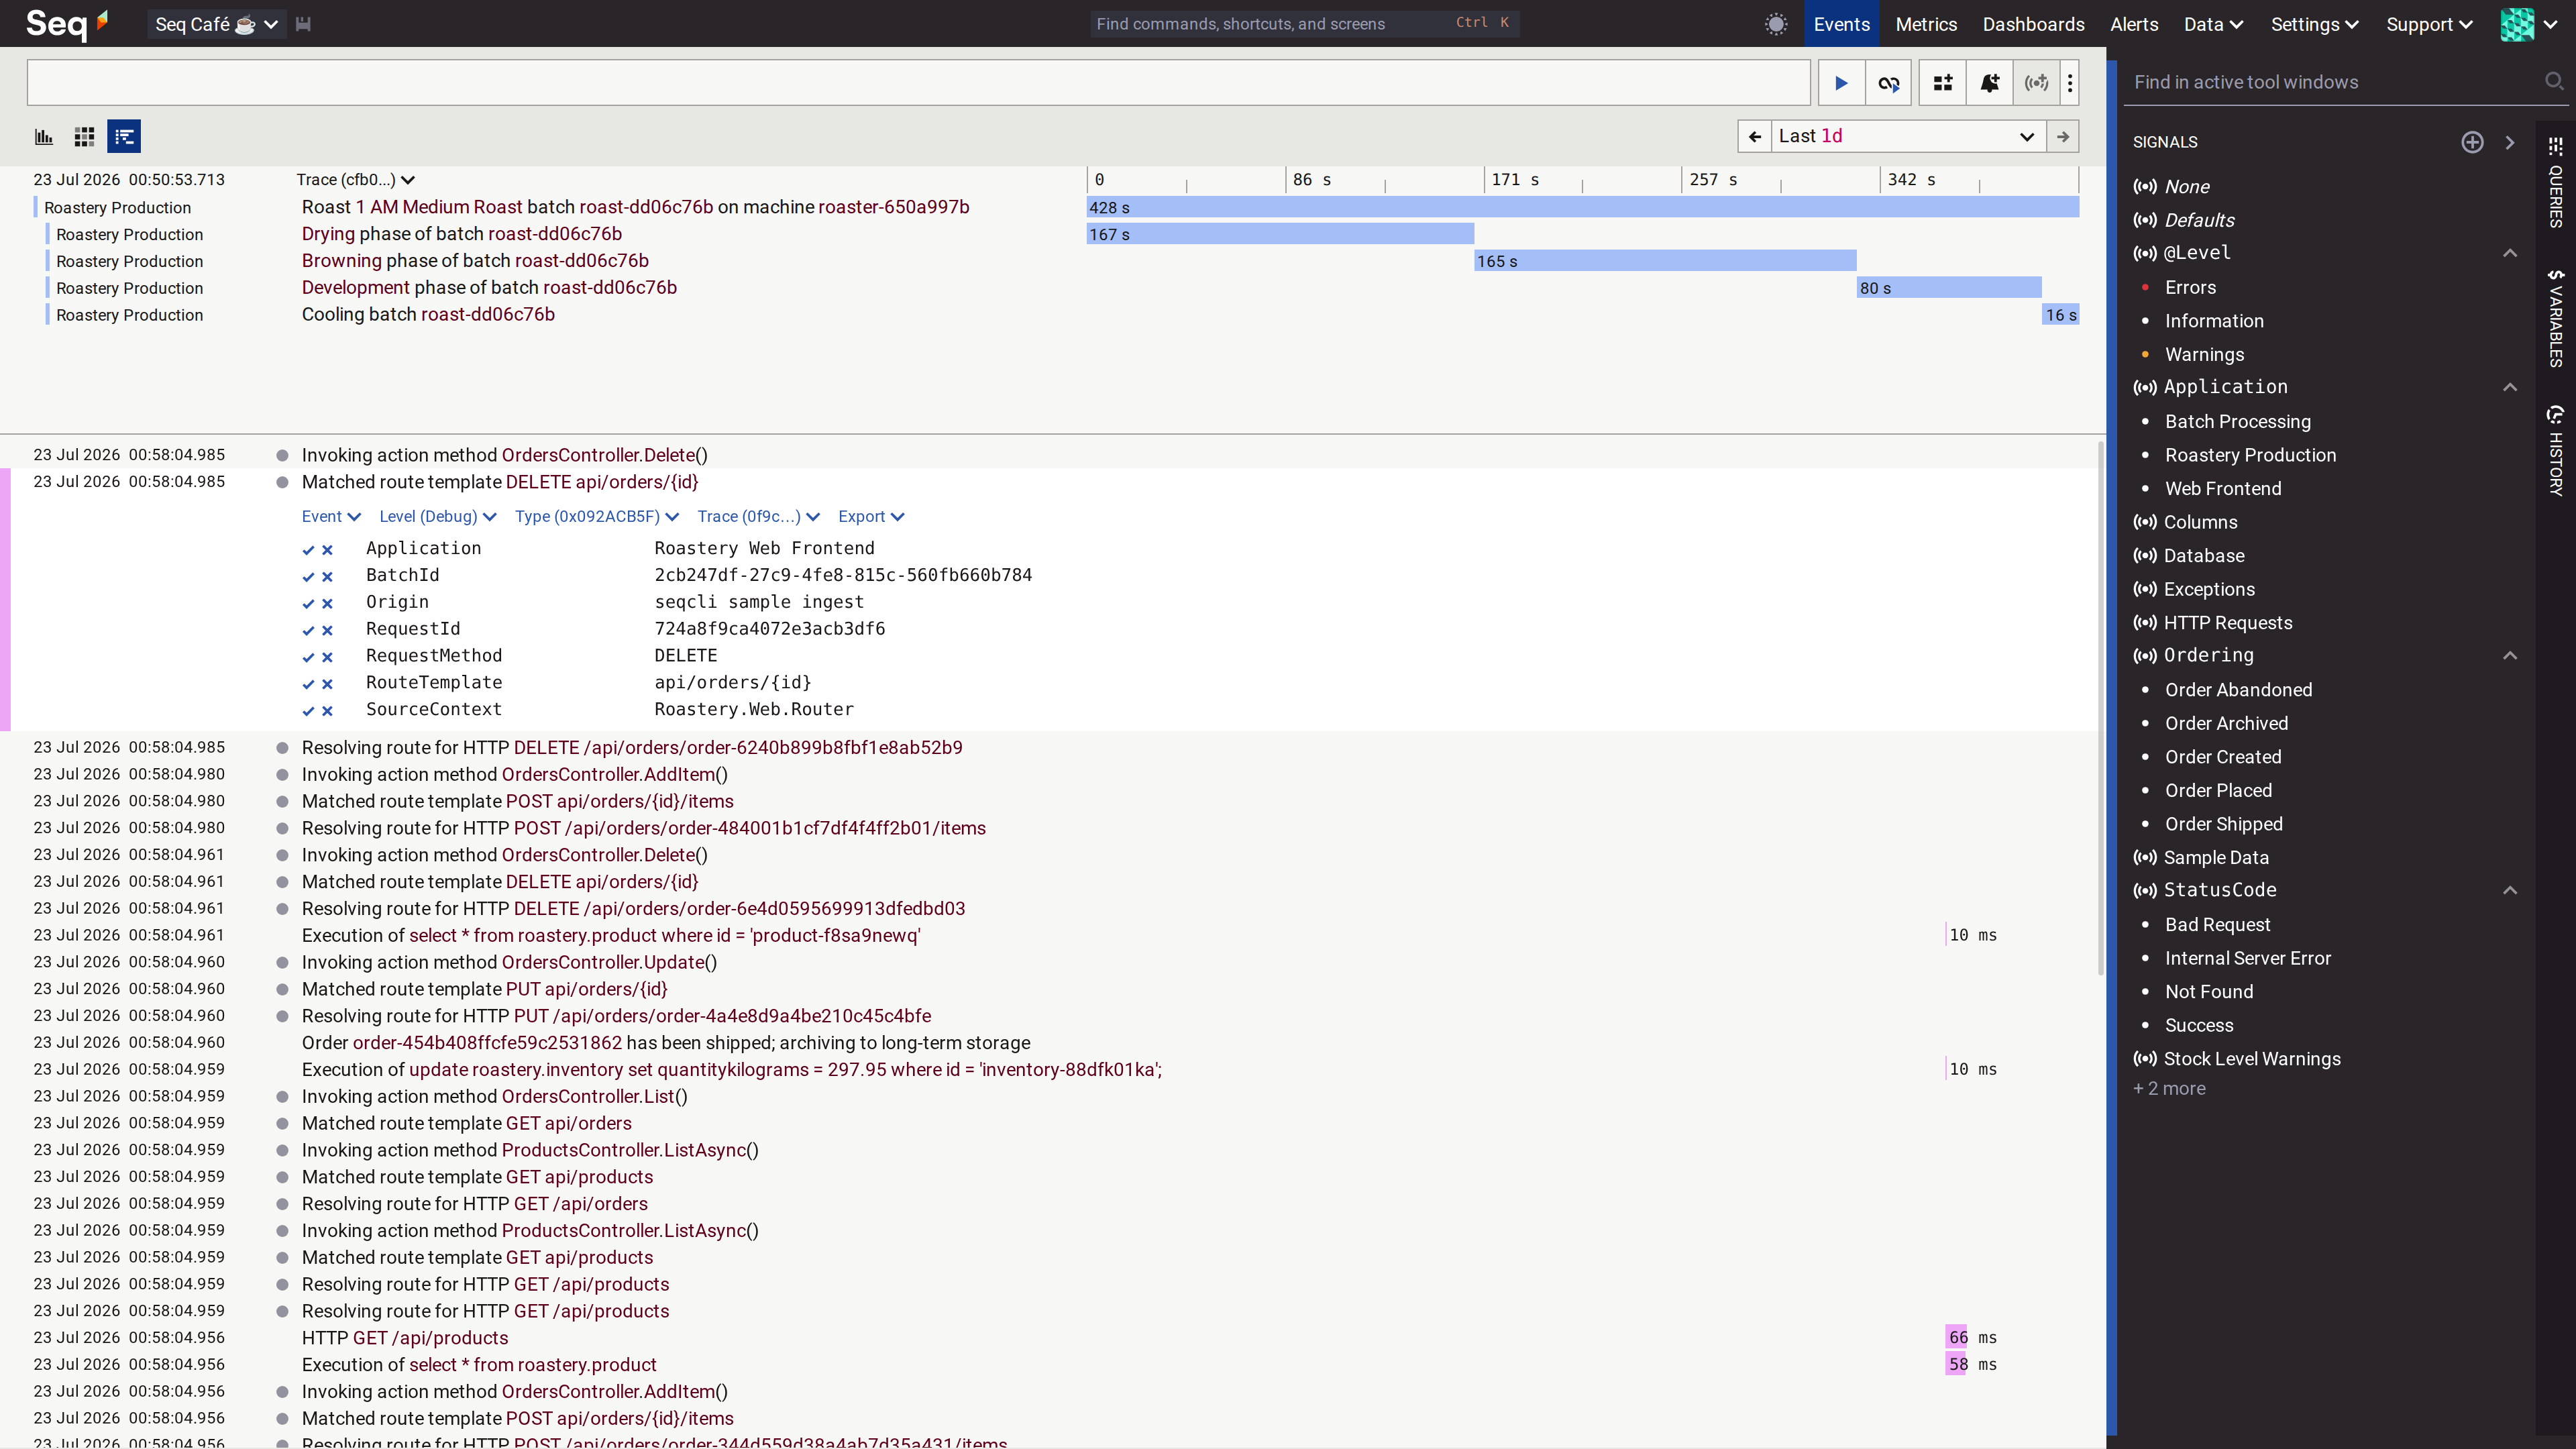Open the Settings menu
This screenshot has height=1449, width=2576.
point(2313,24)
